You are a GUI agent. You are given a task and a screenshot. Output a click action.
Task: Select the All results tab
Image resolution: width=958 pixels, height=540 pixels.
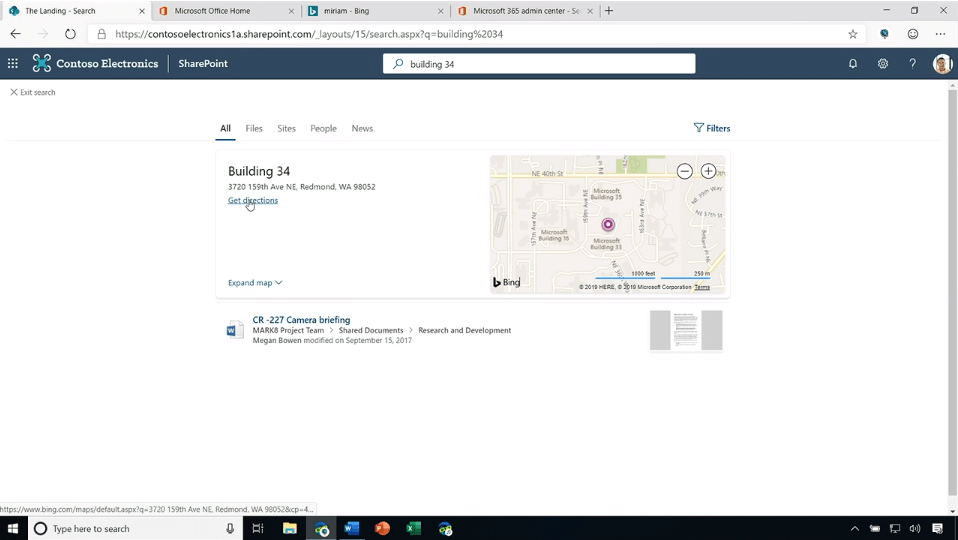225,128
